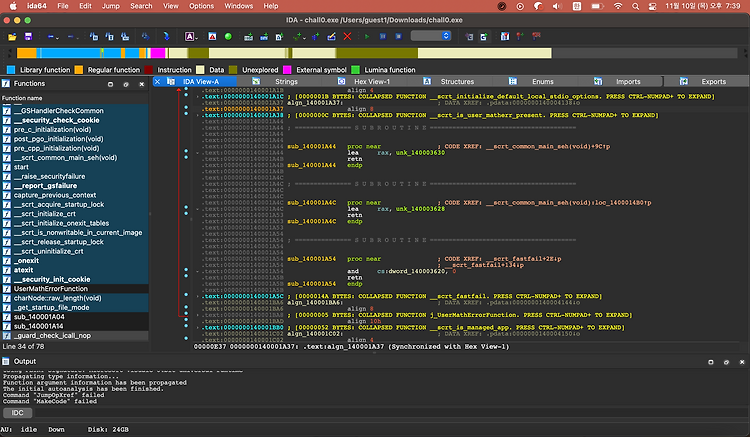
Task: Click the red flags breakpoint list icon
Action: [x=536, y=36]
